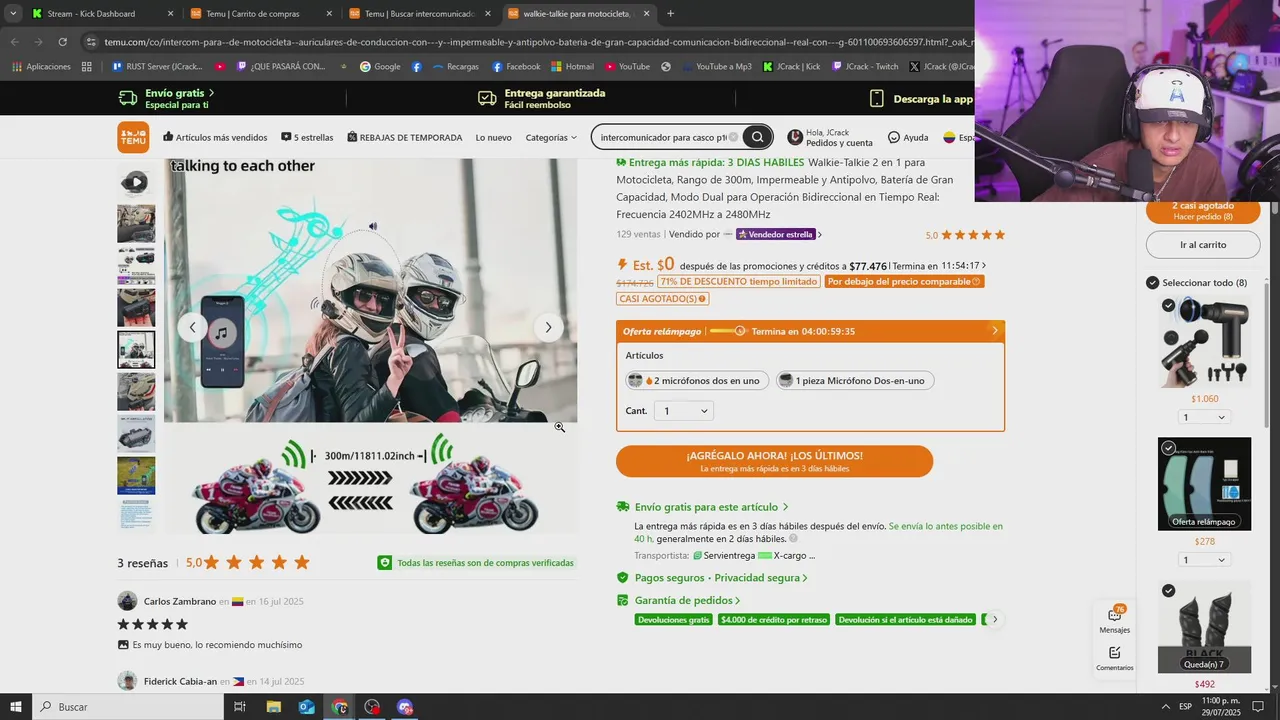Reload the page in Chrome
This screenshot has height=720, width=1280.
coord(62,42)
